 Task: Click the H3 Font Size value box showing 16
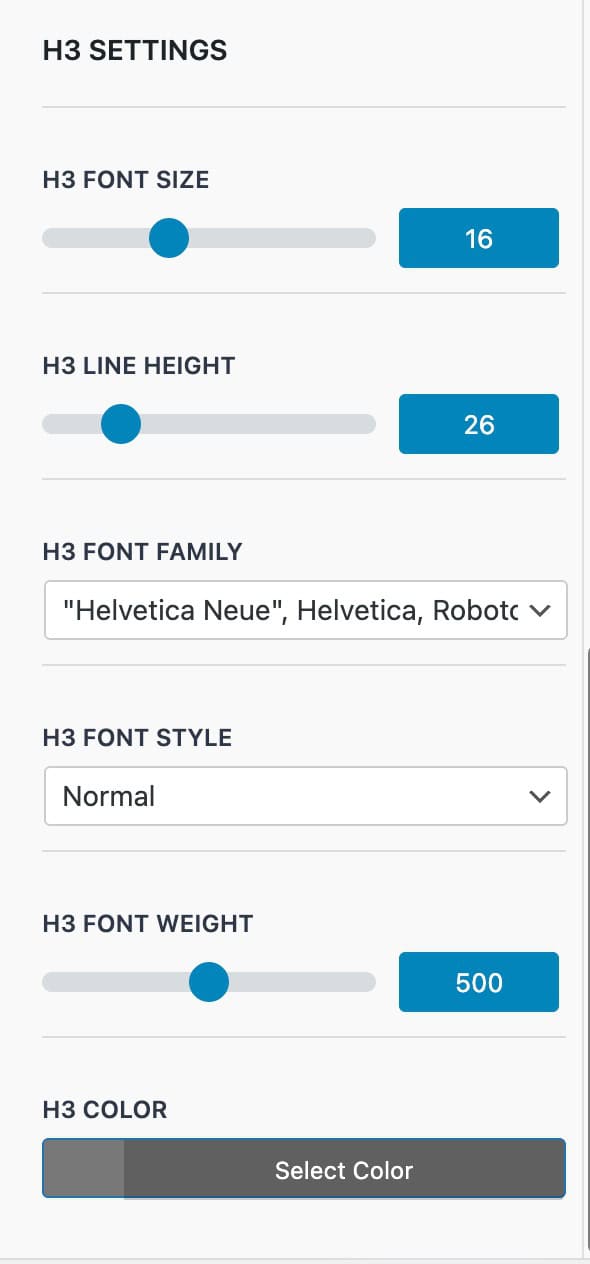(x=478, y=238)
